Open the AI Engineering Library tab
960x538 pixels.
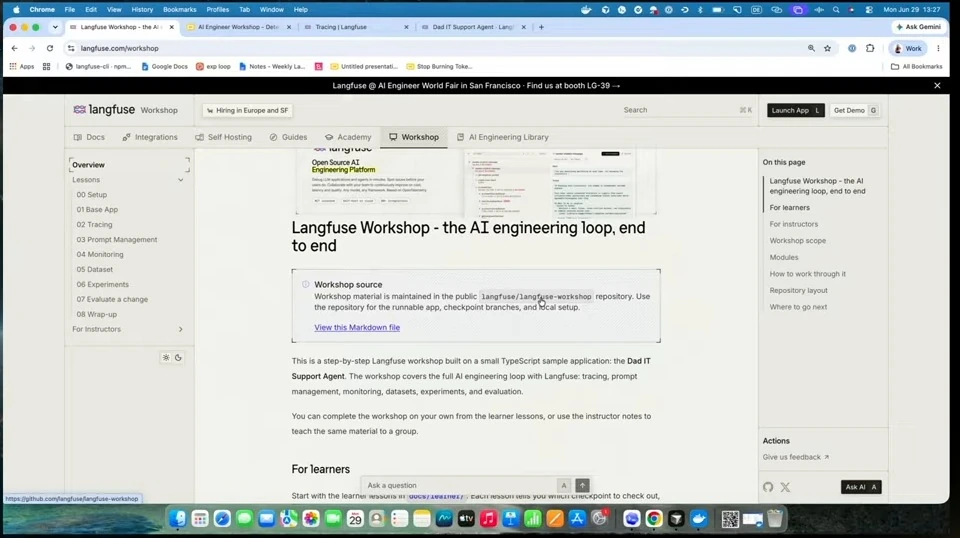(x=502, y=137)
